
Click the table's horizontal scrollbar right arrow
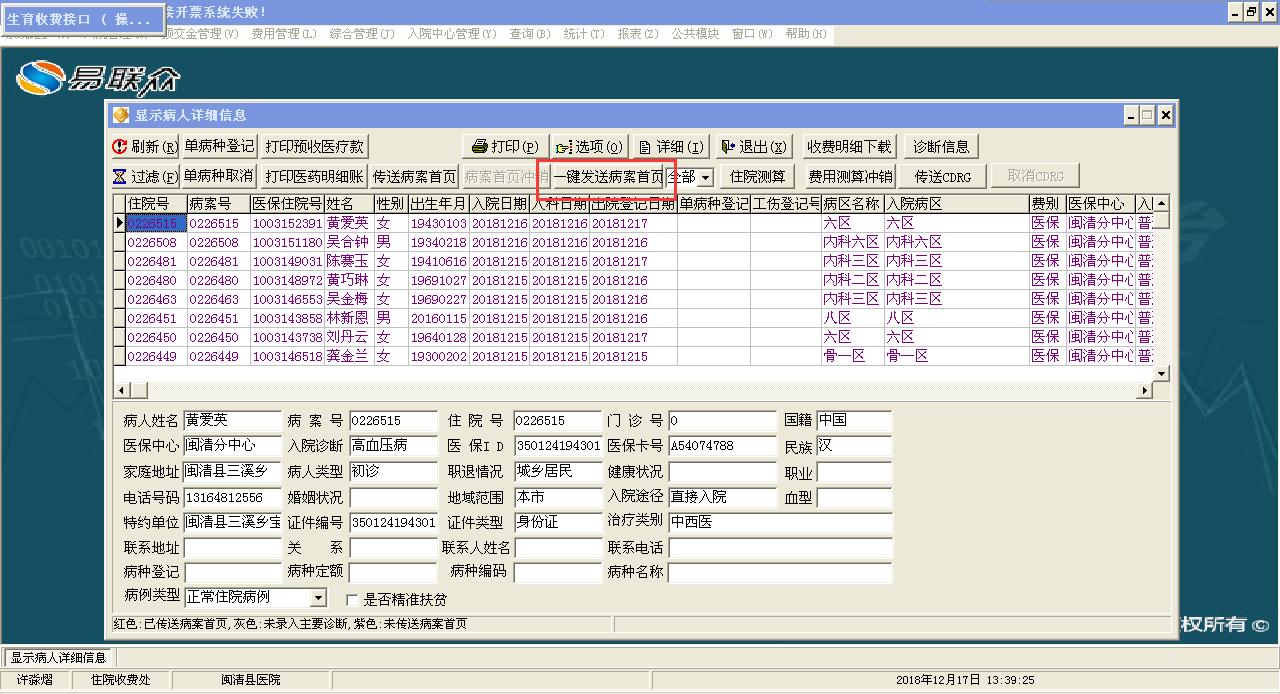1146,390
